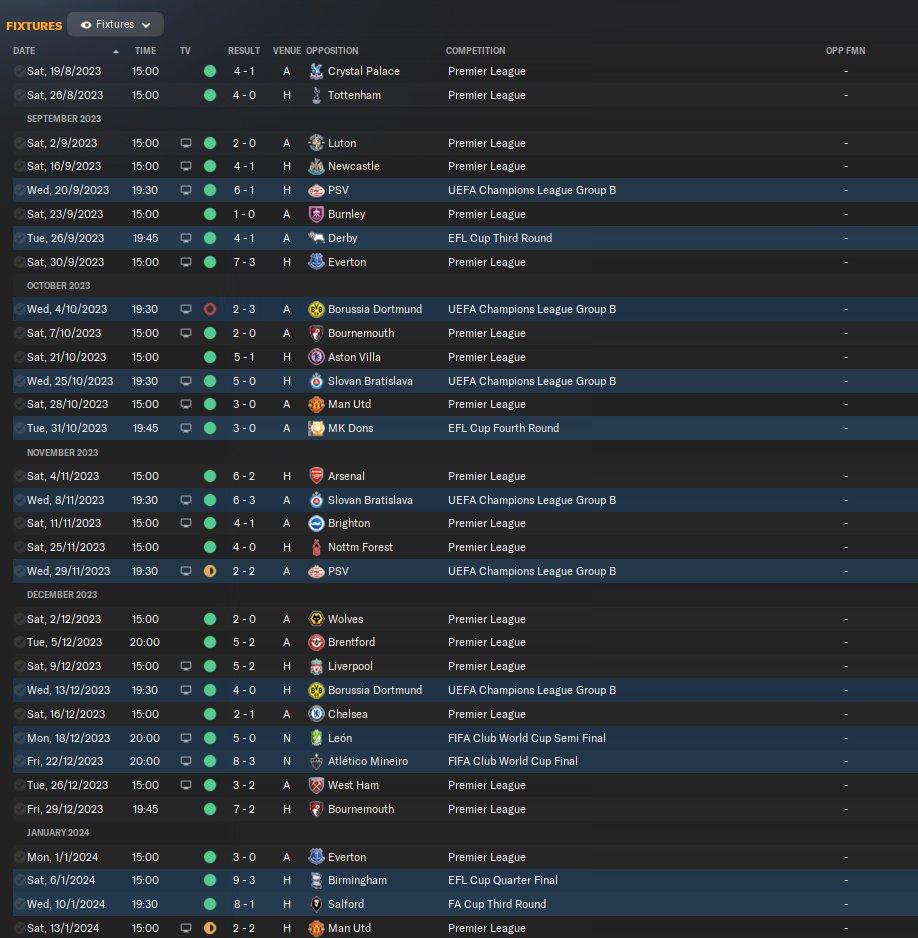Click the Nottm Forest club badge
The height and width of the screenshot is (938, 918).
(316, 547)
